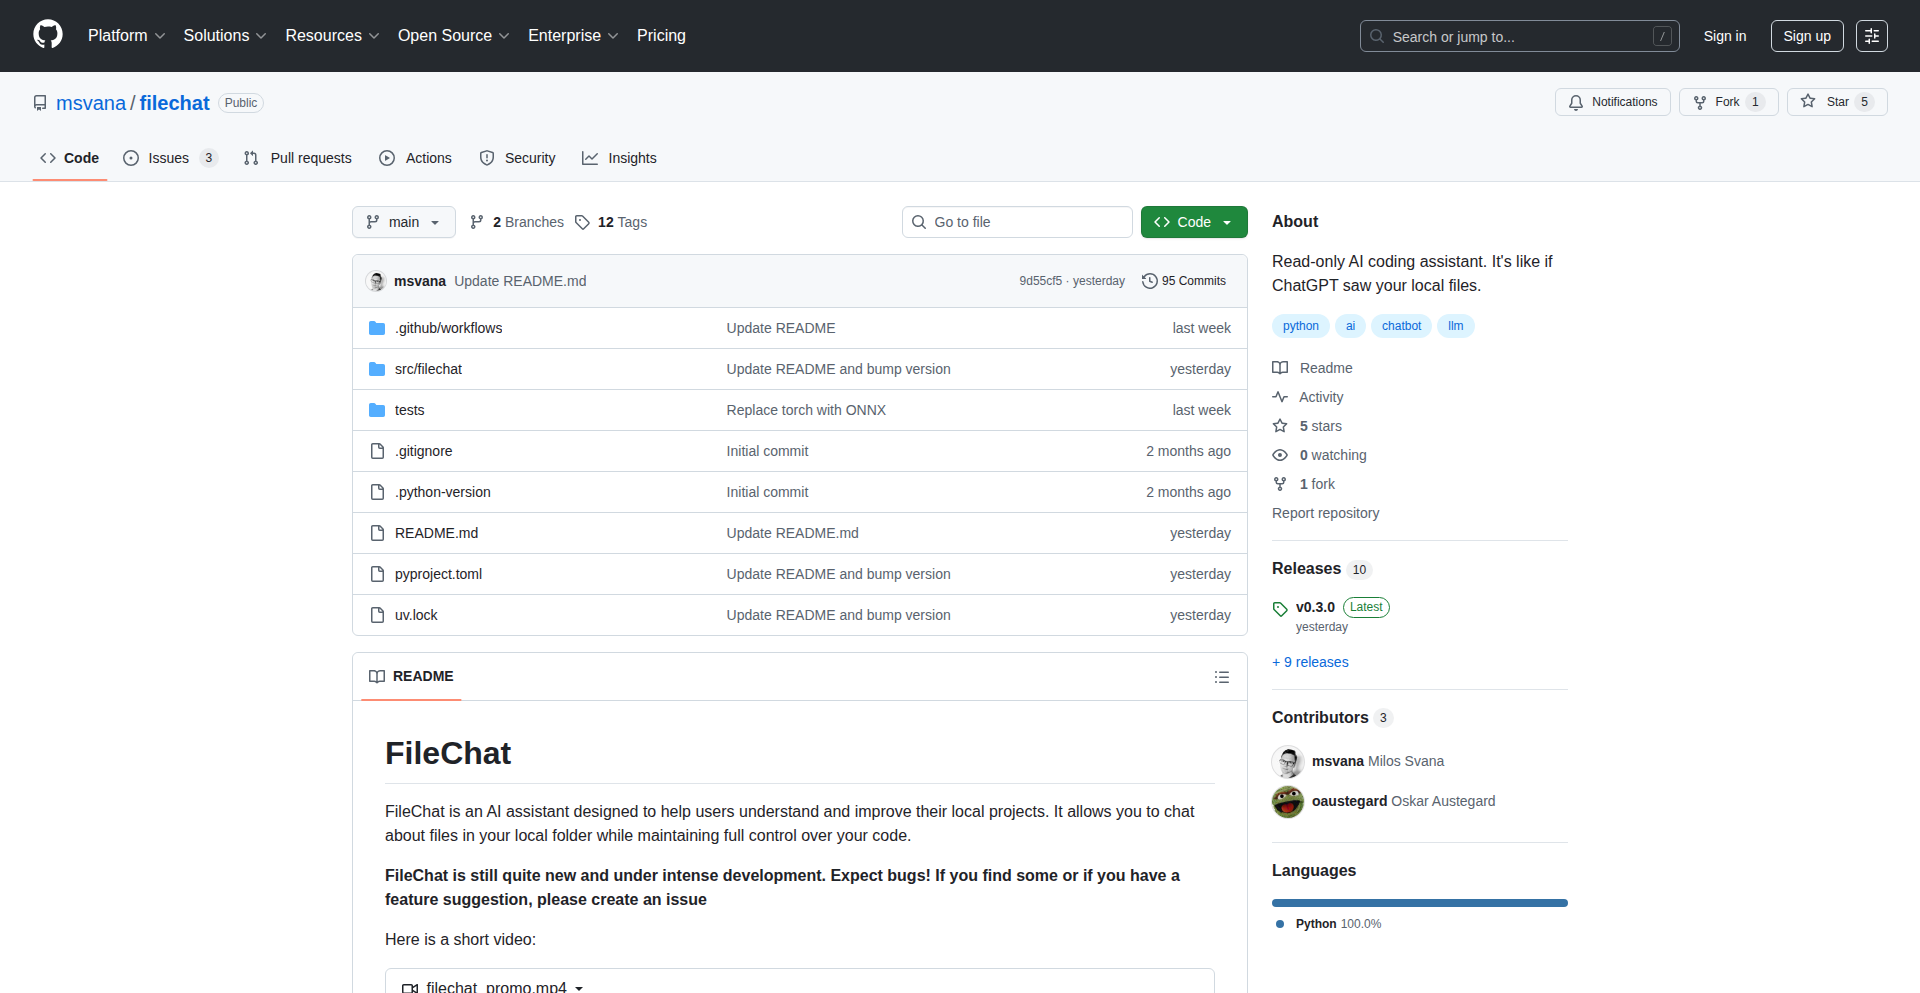Expand the Open Source menu
1920x993 pixels.
tap(453, 36)
